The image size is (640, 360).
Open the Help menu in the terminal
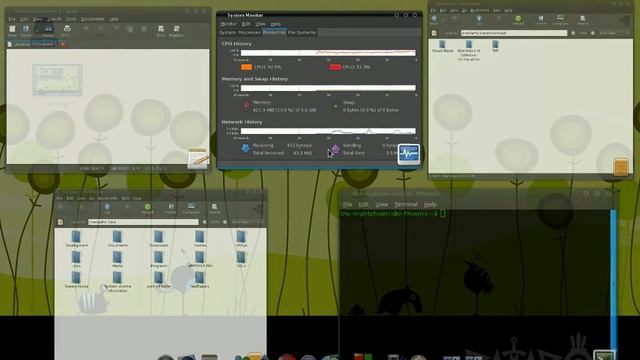430,204
